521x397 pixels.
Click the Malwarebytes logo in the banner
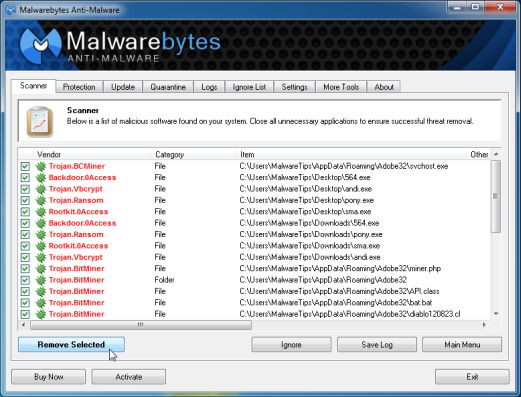coord(40,45)
